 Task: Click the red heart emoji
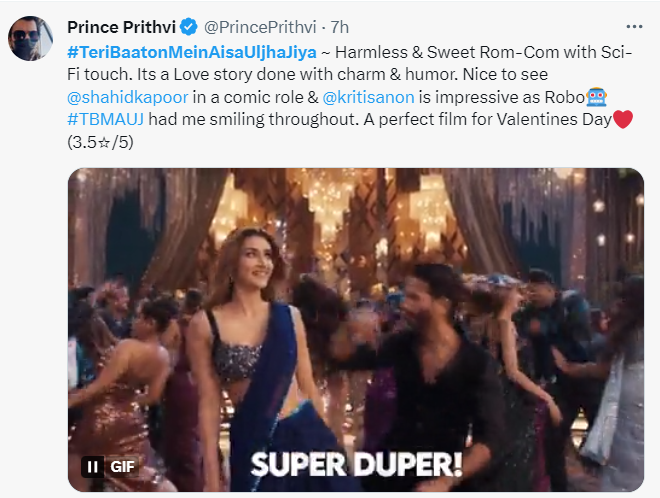(623, 120)
